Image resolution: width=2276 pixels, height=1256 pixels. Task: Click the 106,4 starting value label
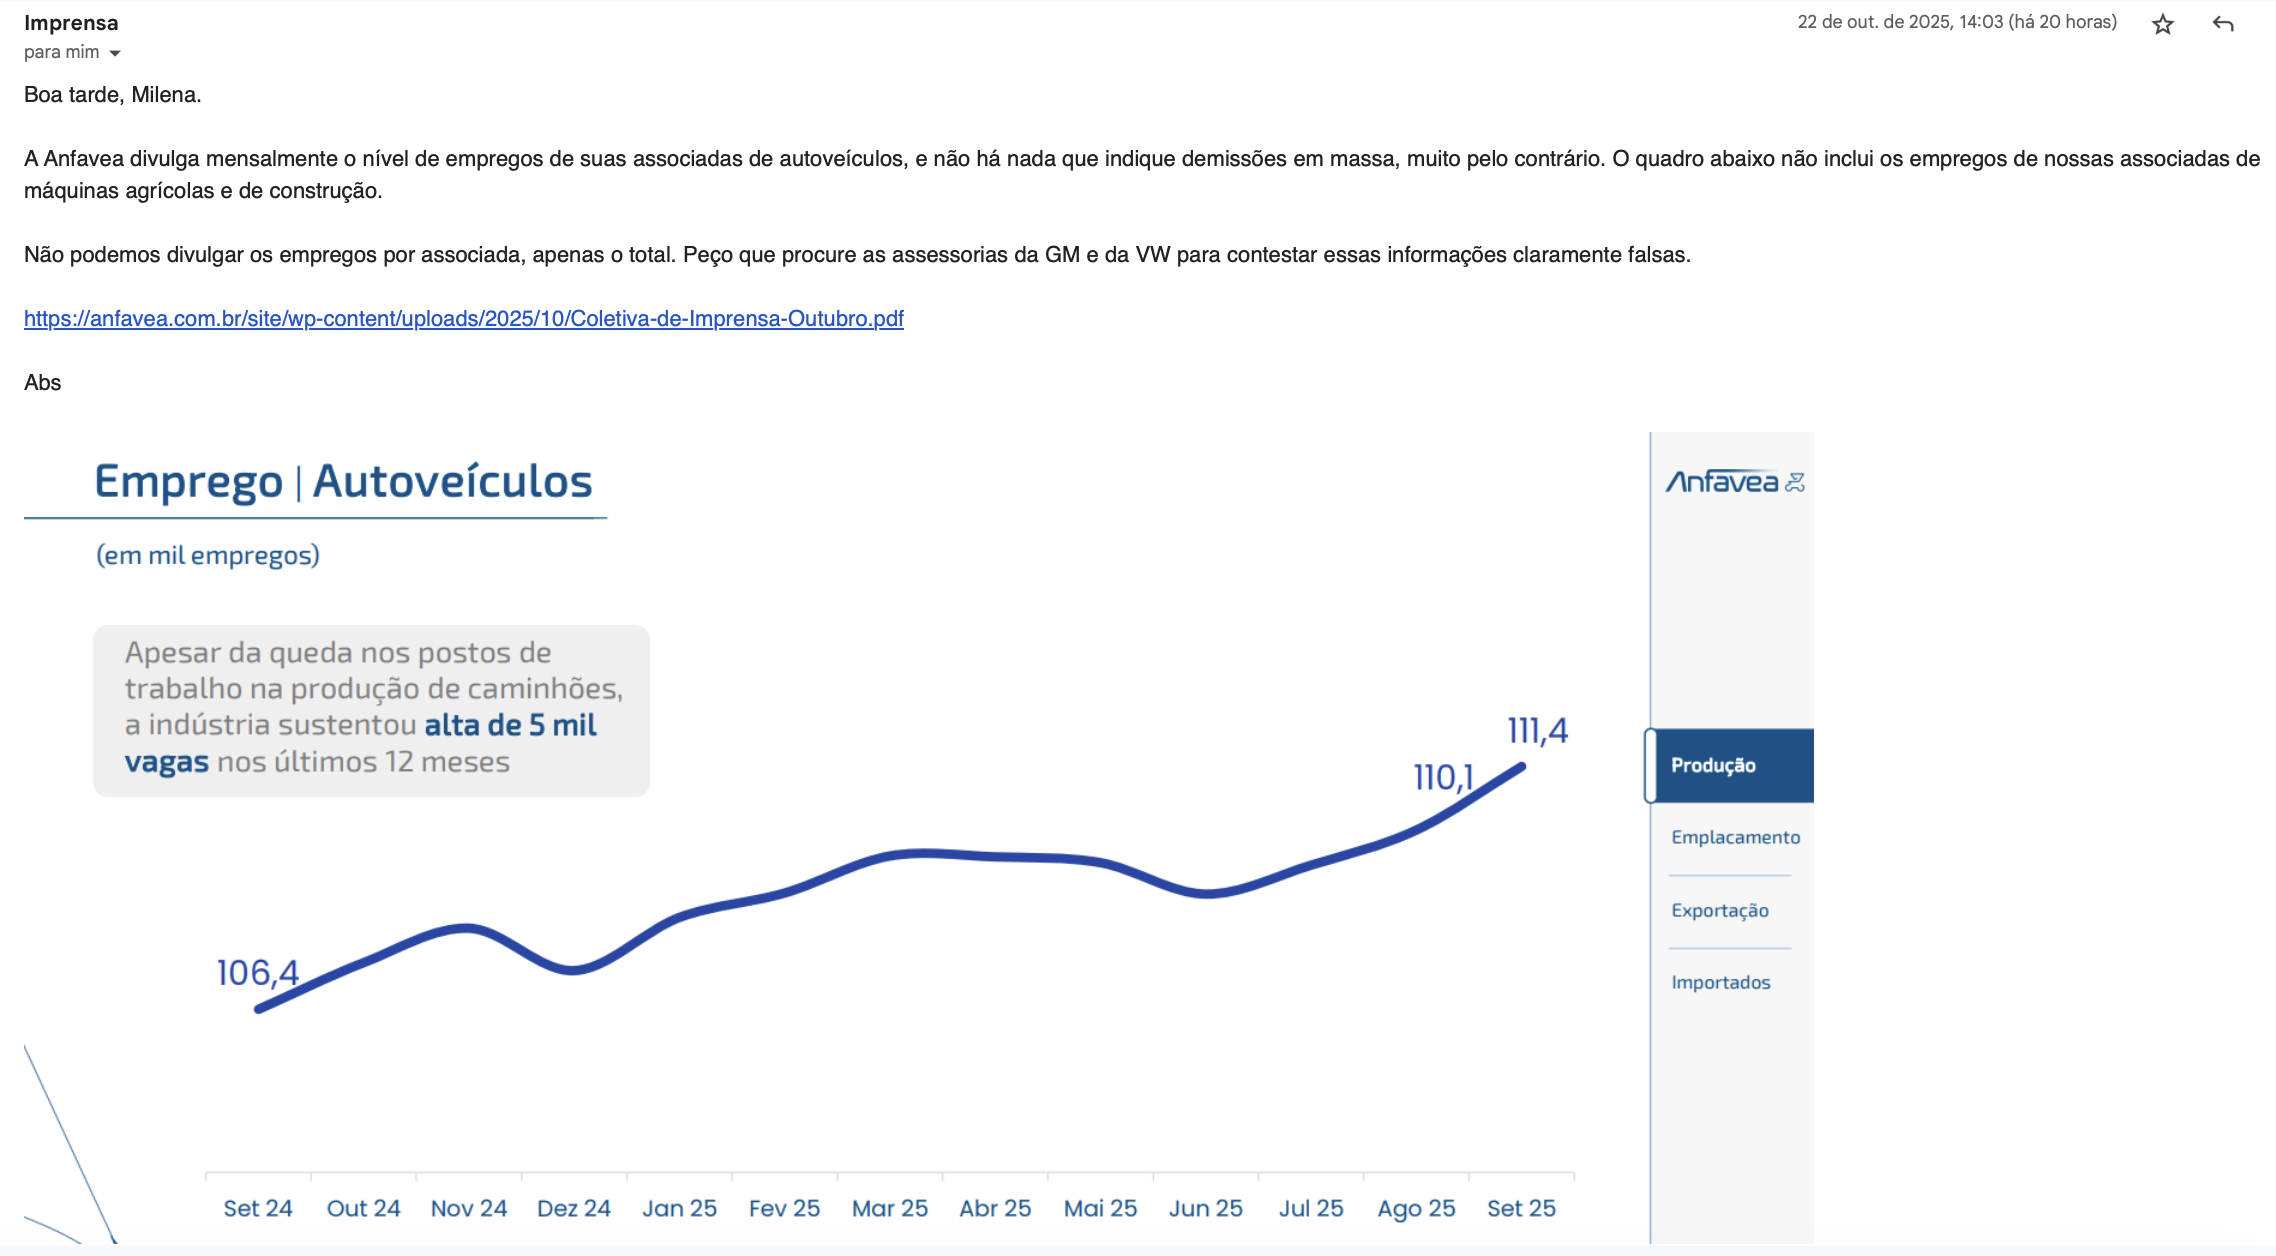[x=257, y=973]
